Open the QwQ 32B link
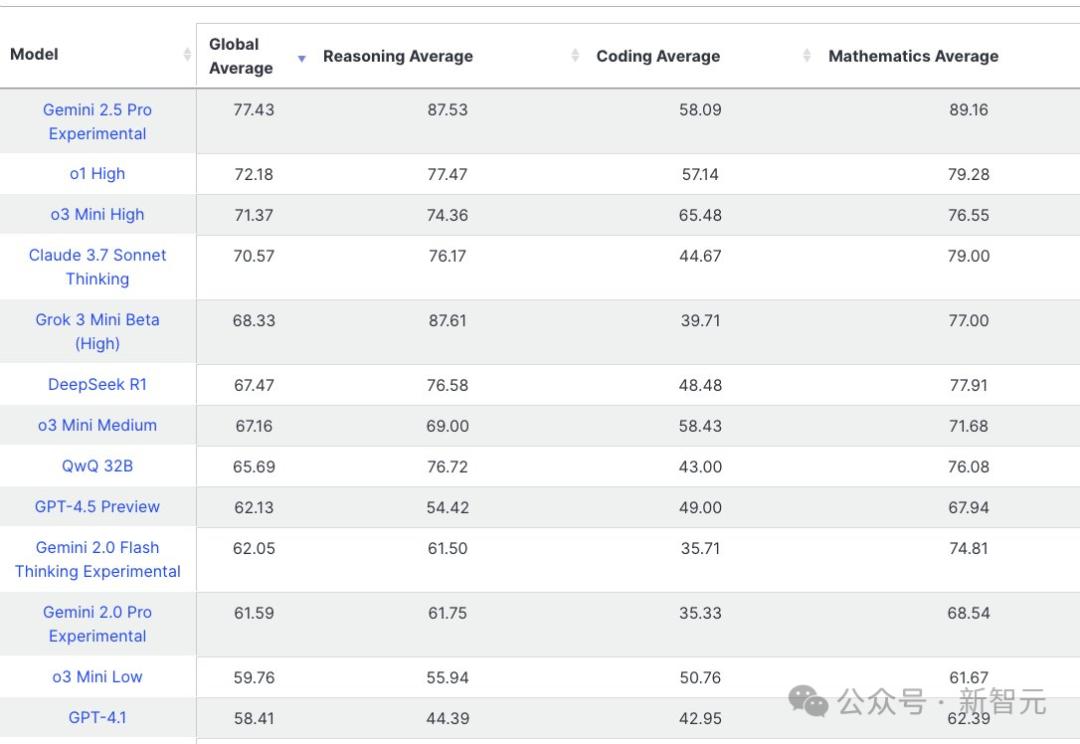 click(x=97, y=466)
